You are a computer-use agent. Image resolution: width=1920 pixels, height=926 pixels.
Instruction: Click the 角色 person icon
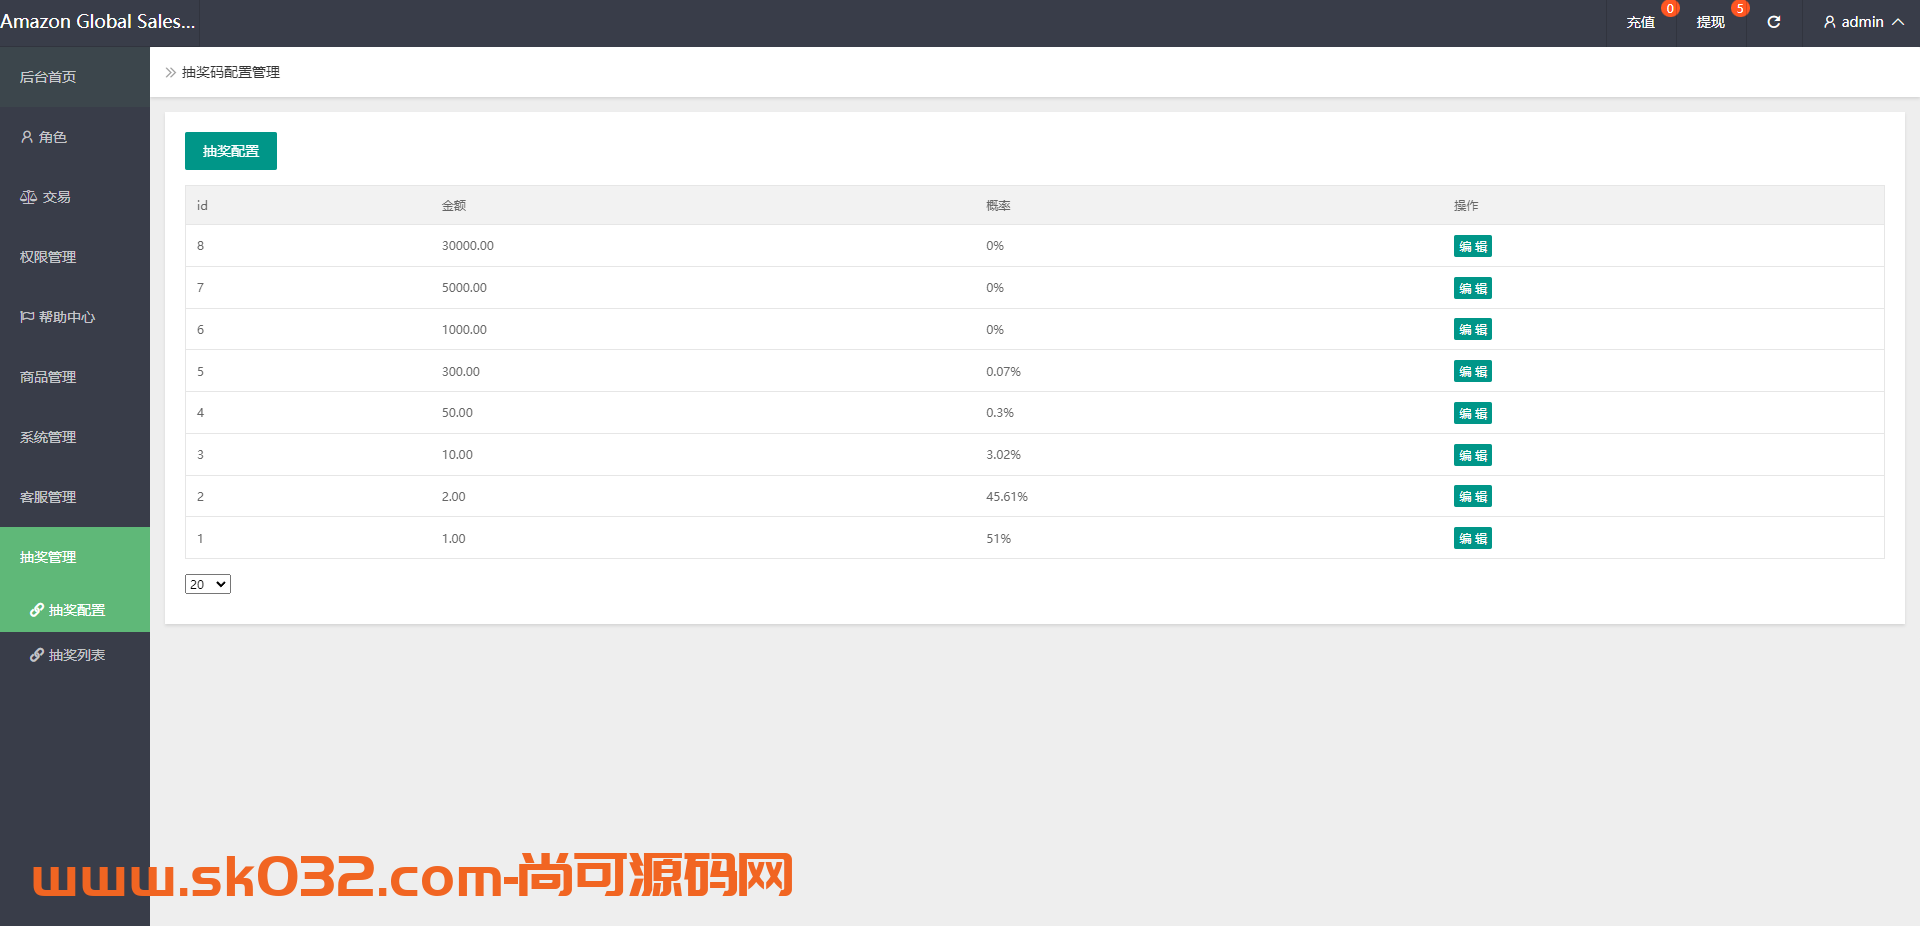coord(27,137)
